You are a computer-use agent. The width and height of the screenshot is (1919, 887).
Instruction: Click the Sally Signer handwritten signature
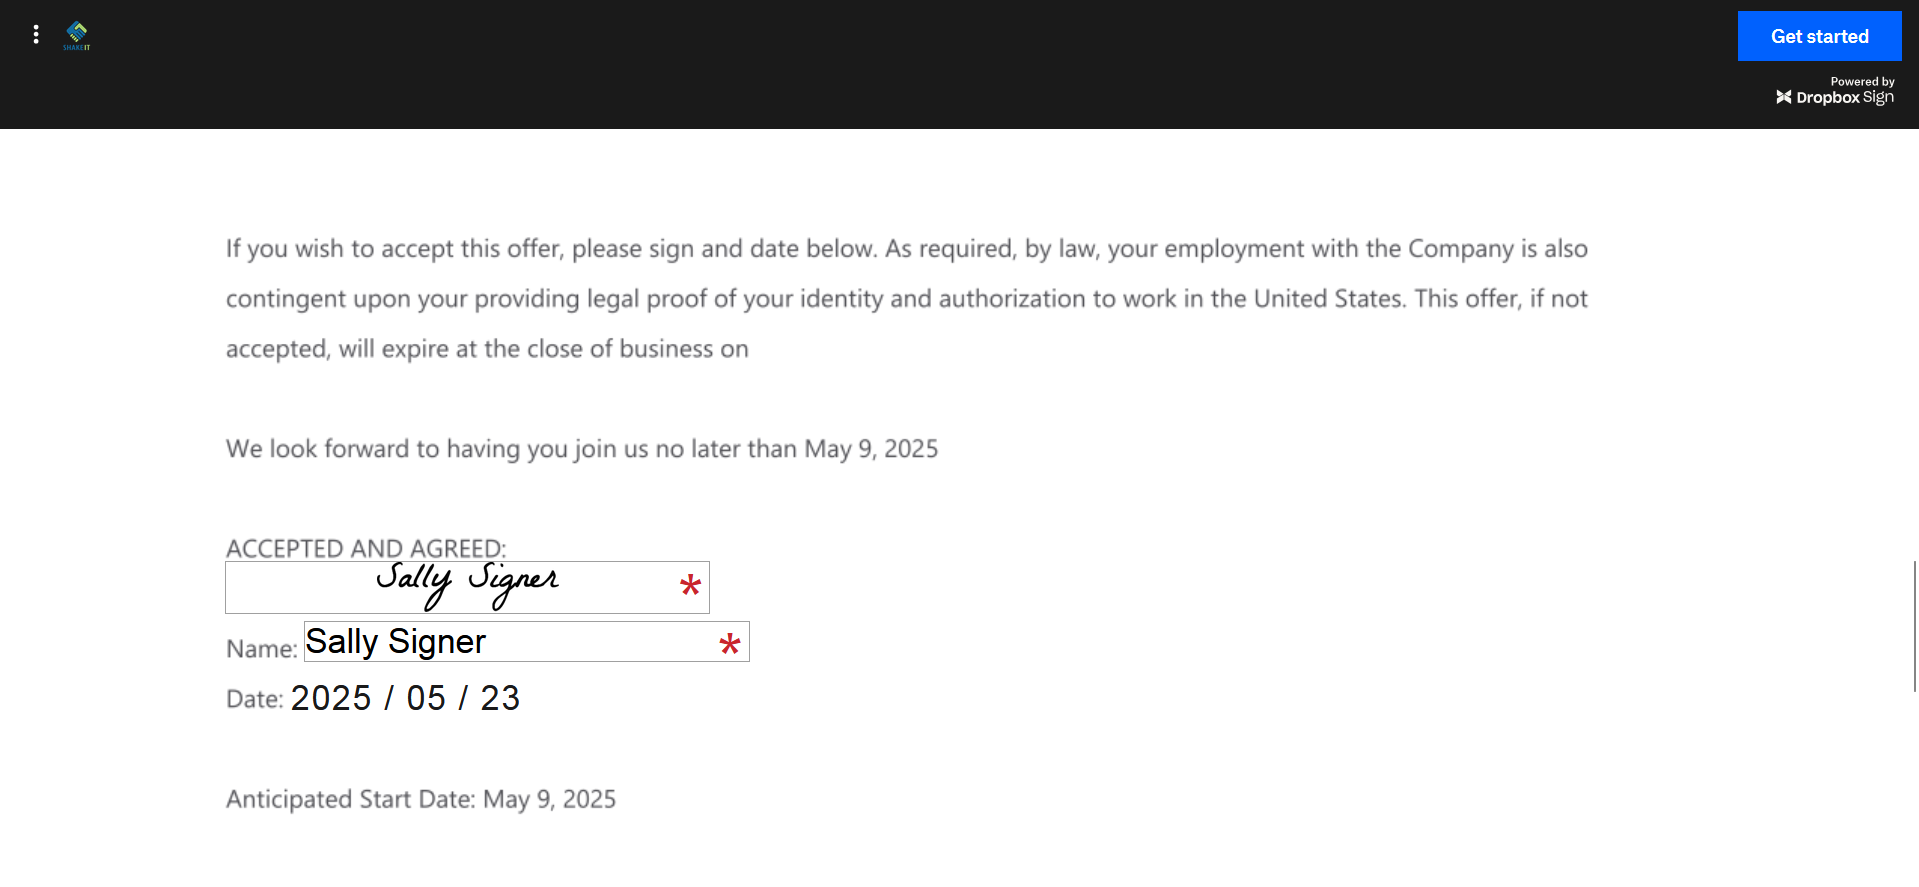click(x=467, y=585)
